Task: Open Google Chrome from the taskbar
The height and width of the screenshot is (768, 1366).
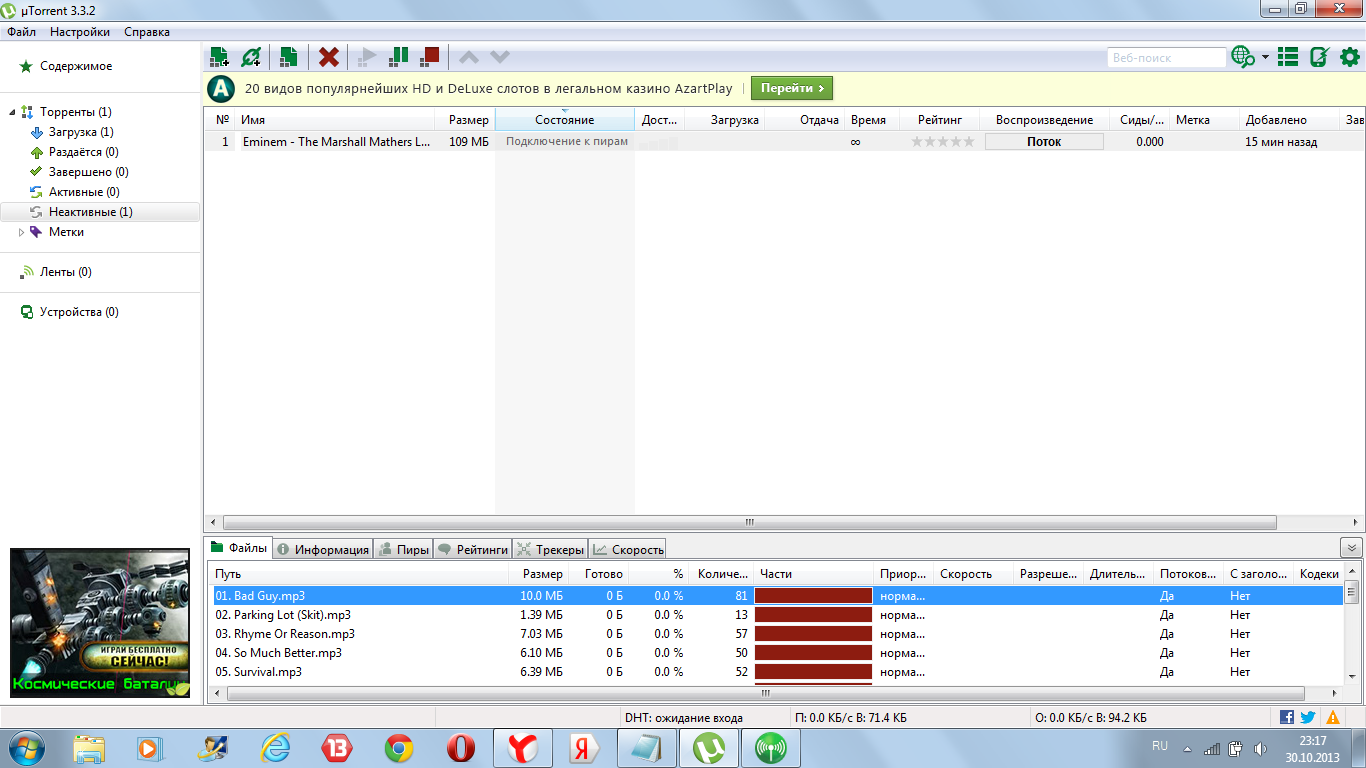Action: pyautogui.click(x=399, y=748)
